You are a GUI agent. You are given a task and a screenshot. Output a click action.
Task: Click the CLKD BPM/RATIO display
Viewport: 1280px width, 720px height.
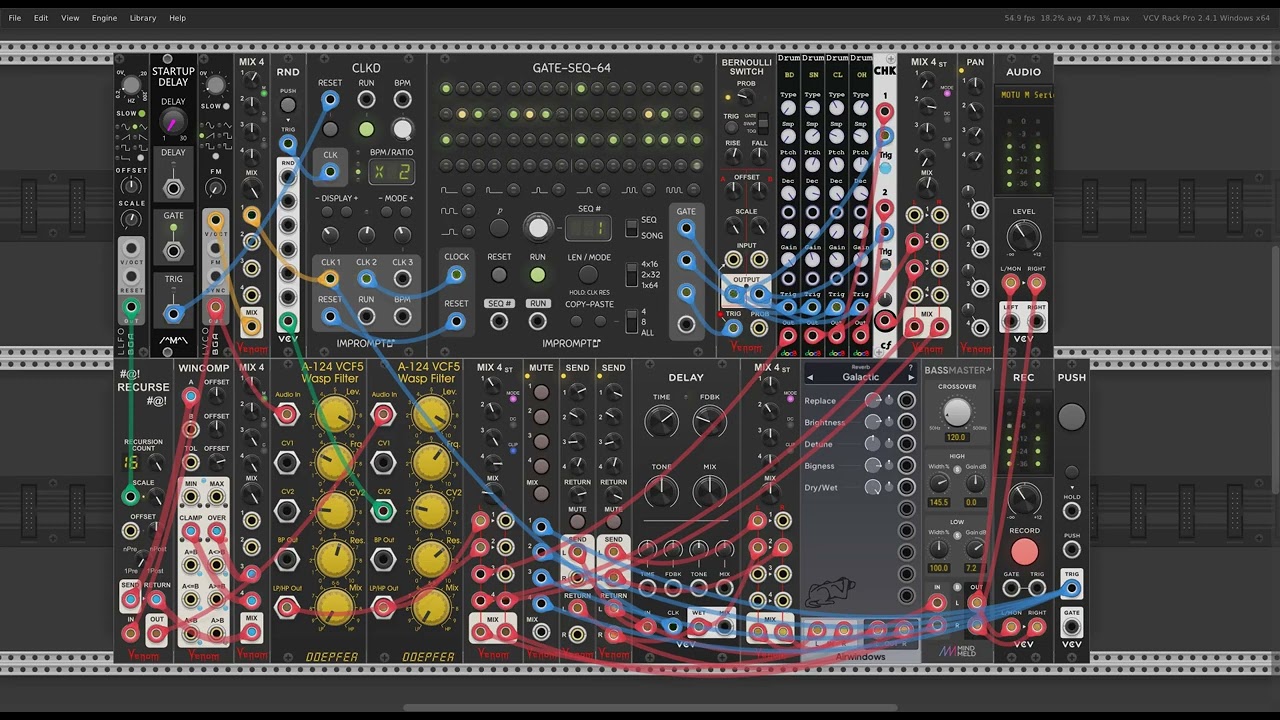392,172
